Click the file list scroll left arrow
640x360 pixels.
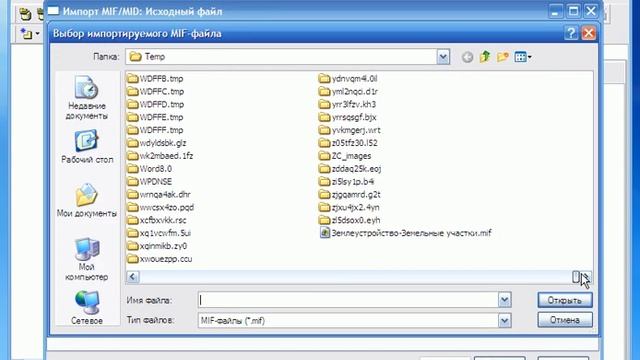[132, 277]
